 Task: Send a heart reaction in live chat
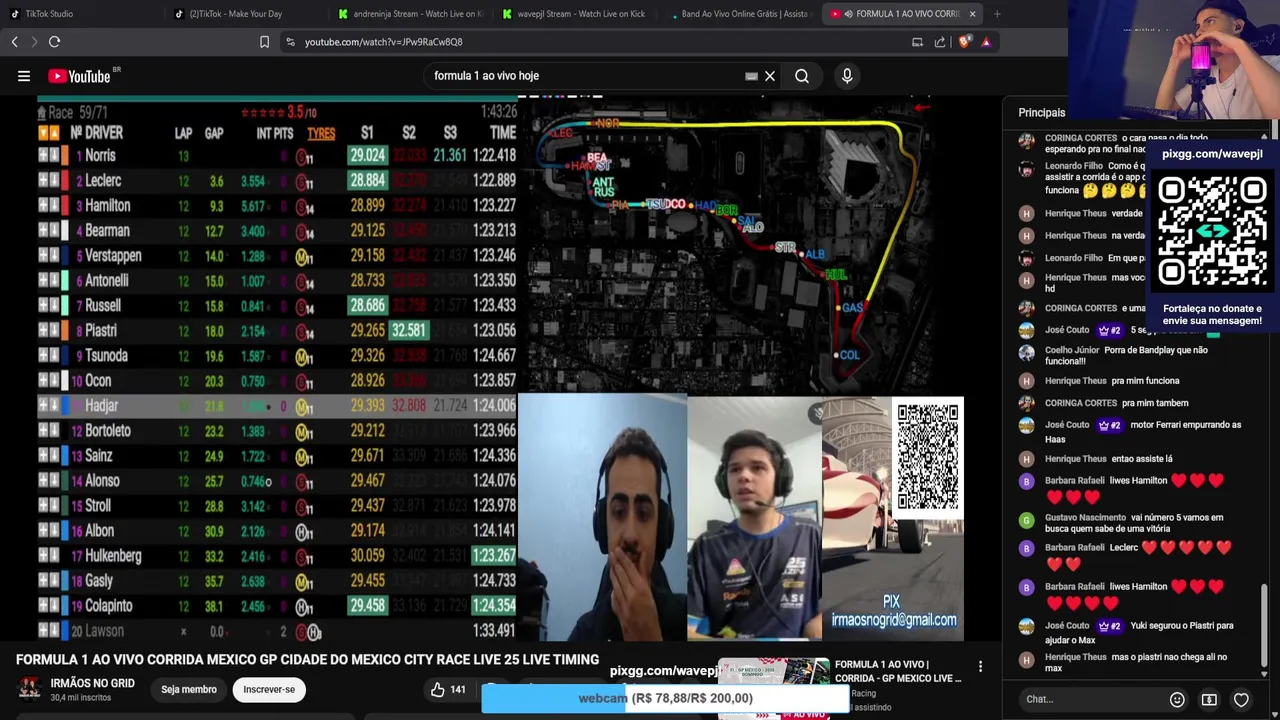1241,700
